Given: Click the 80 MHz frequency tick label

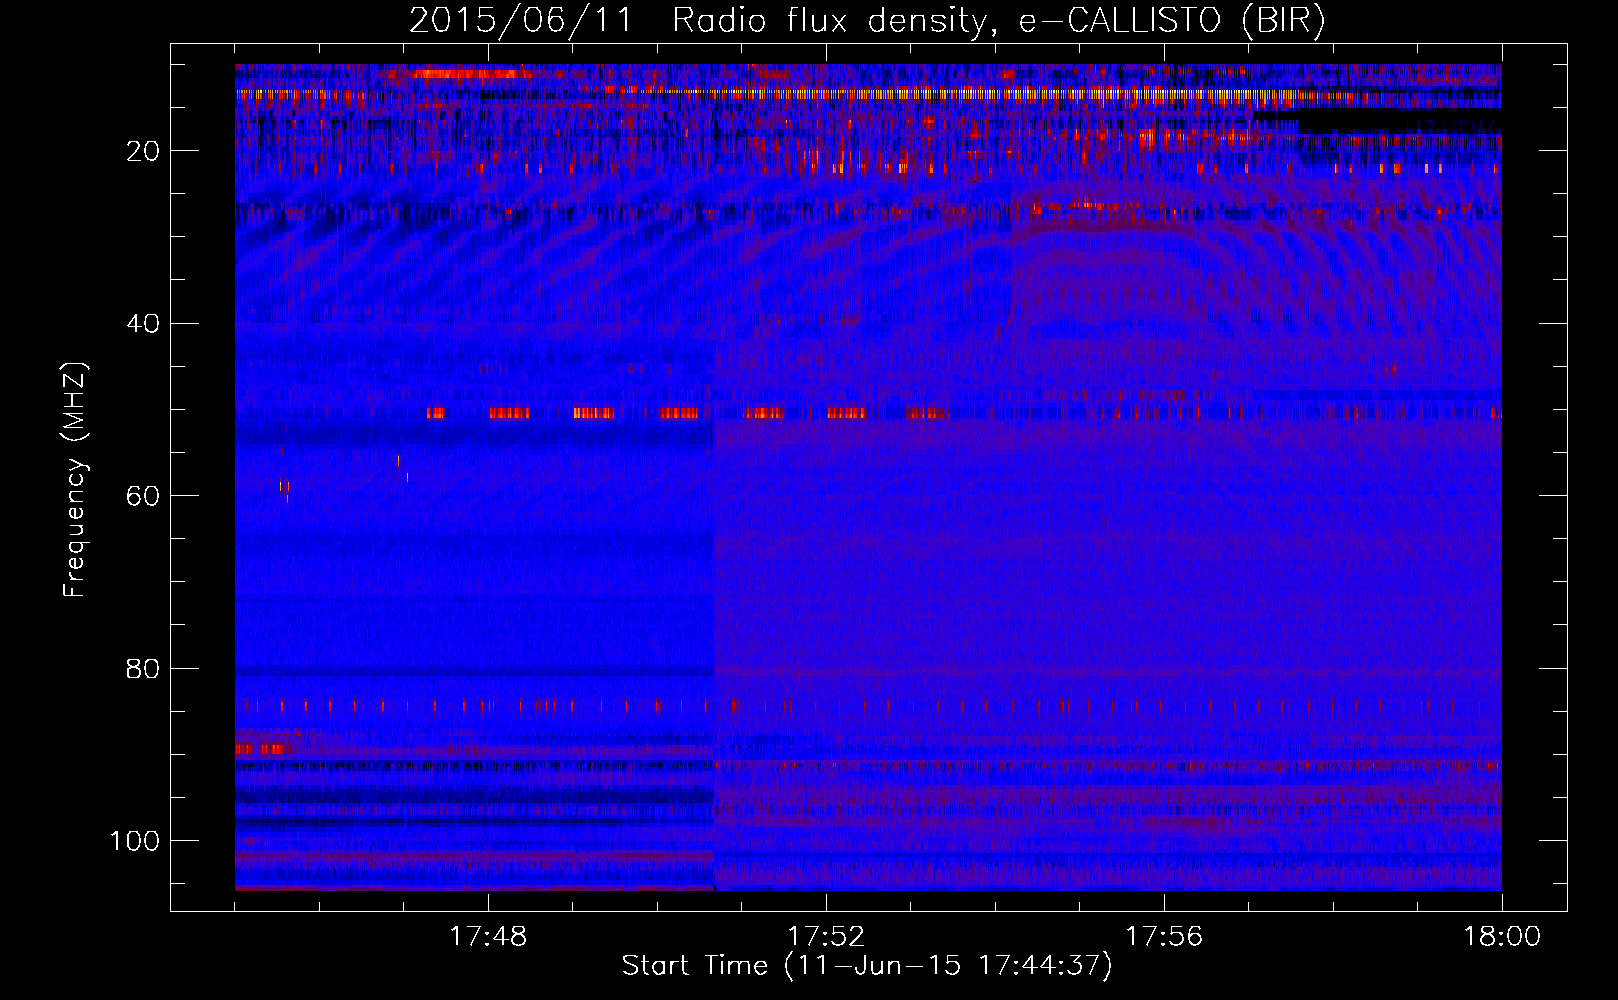Looking at the screenshot, I should tap(143, 668).
